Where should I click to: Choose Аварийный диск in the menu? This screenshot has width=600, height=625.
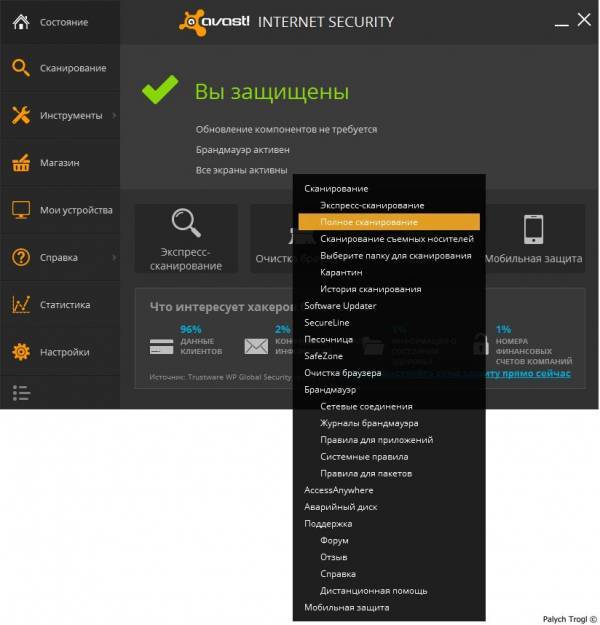tap(341, 507)
